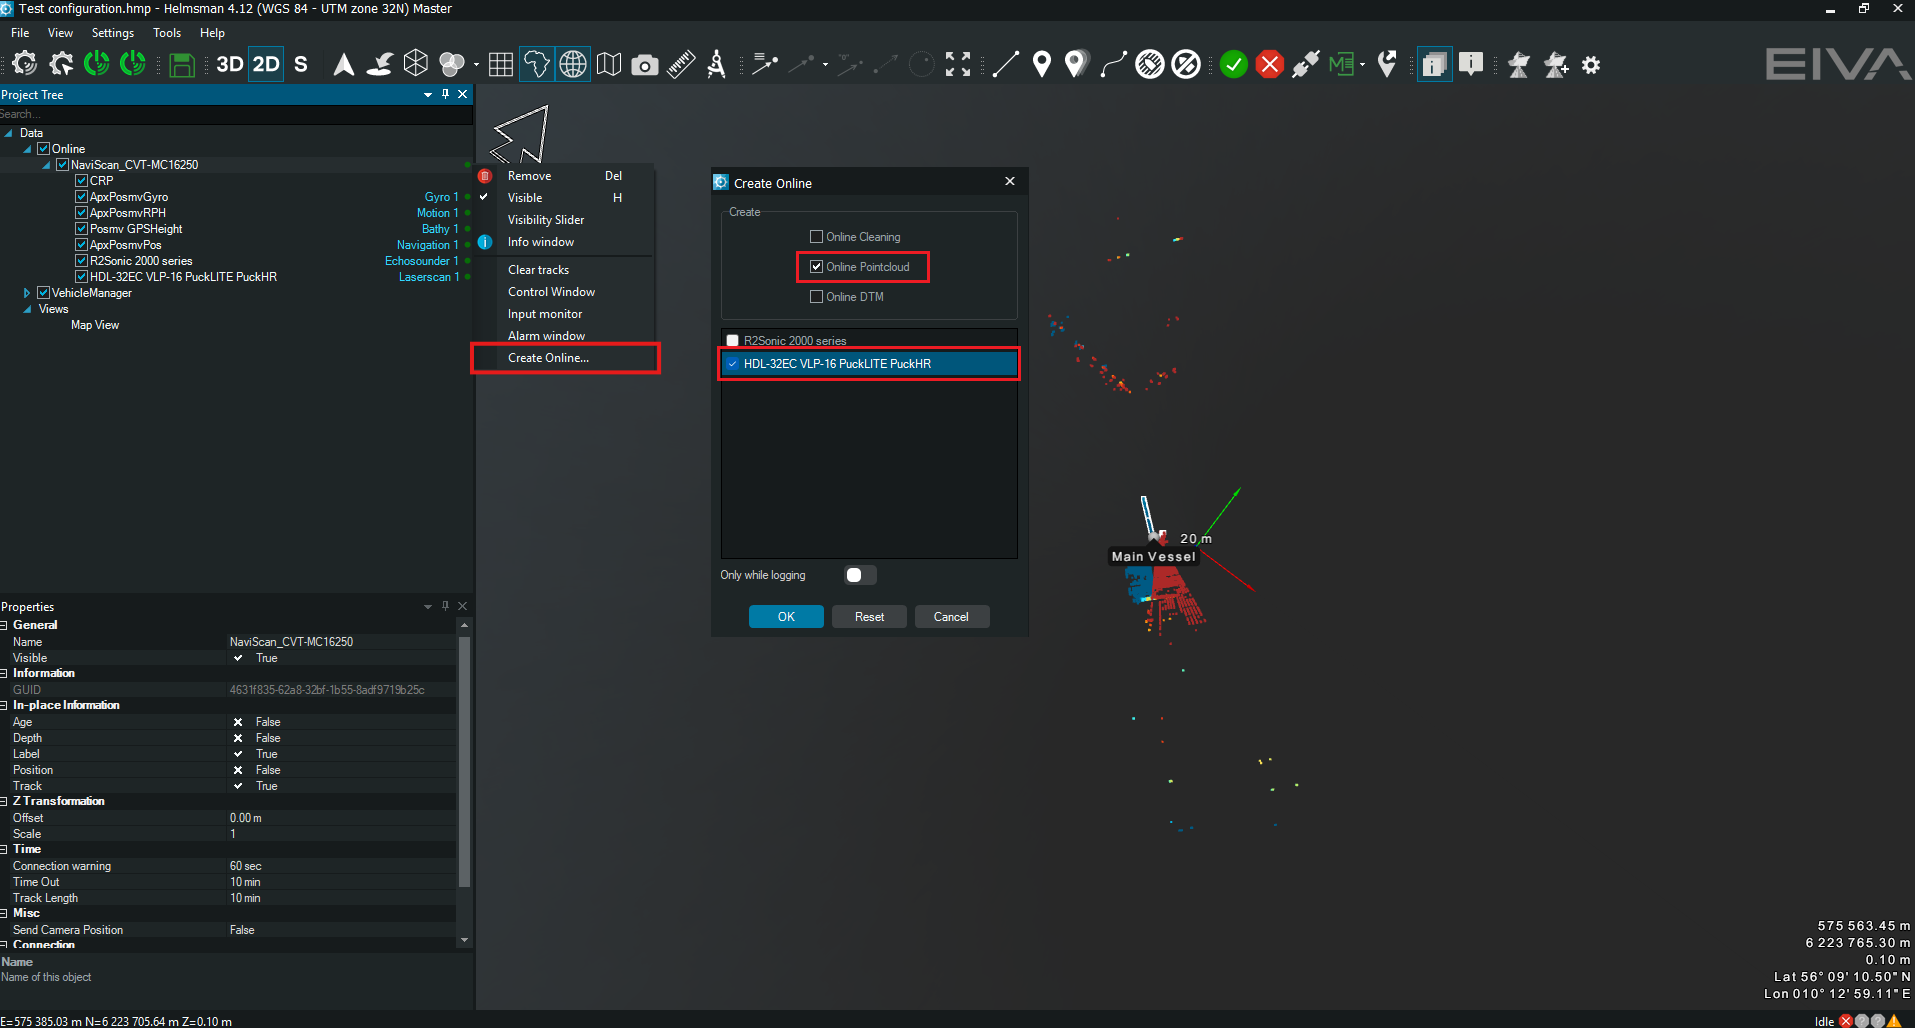
Task: Click the Project Tree search field
Action: (x=236, y=114)
